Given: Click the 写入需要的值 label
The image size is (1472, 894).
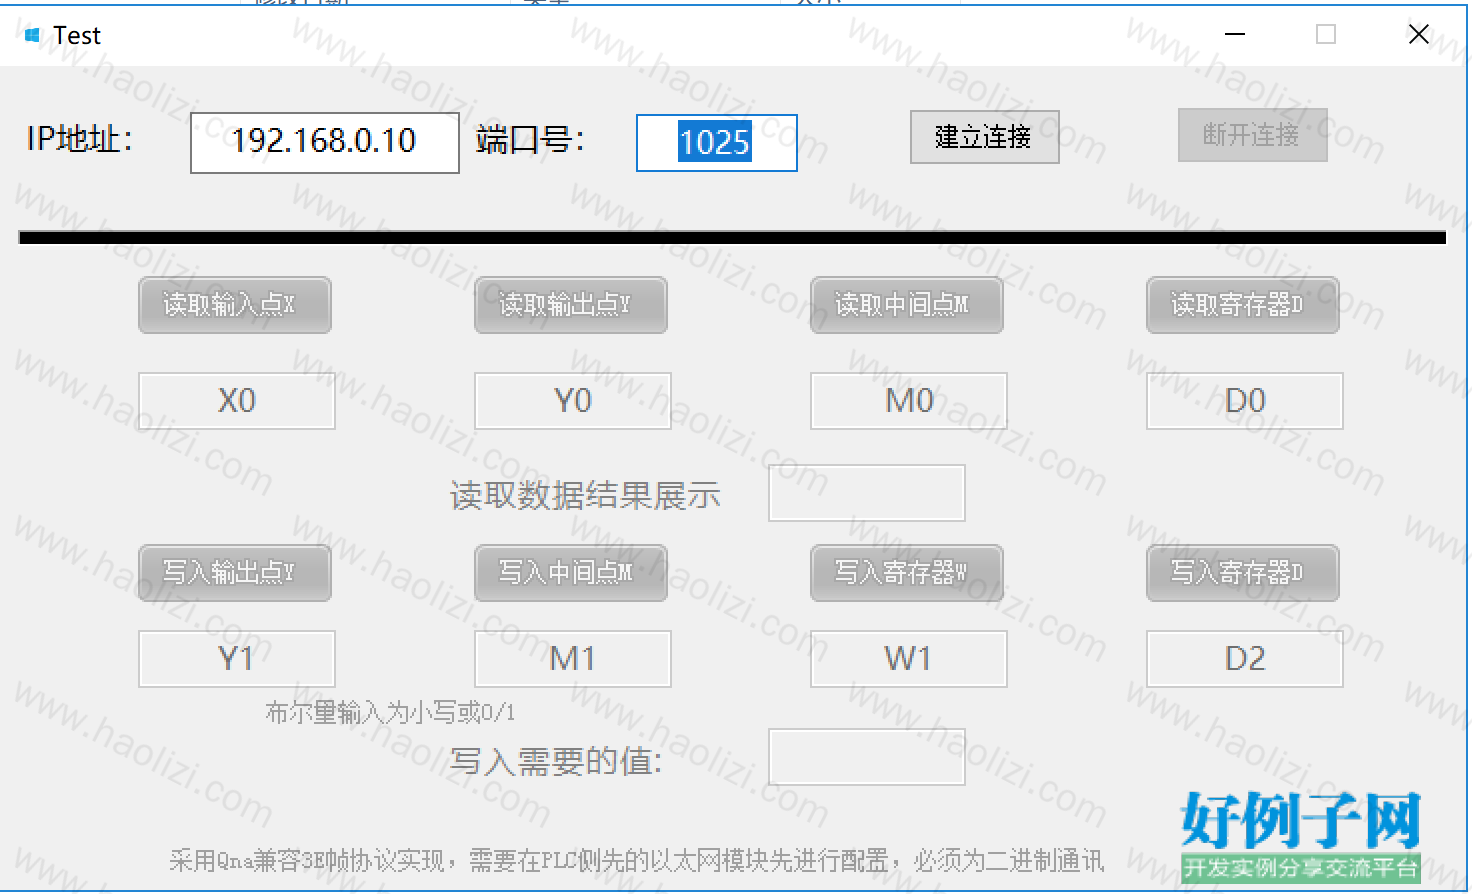Looking at the screenshot, I should [556, 762].
